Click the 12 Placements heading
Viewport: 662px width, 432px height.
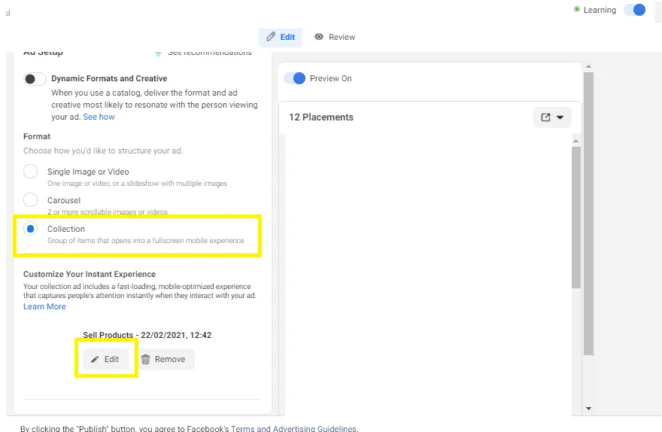pyautogui.click(x=321, y=117)
